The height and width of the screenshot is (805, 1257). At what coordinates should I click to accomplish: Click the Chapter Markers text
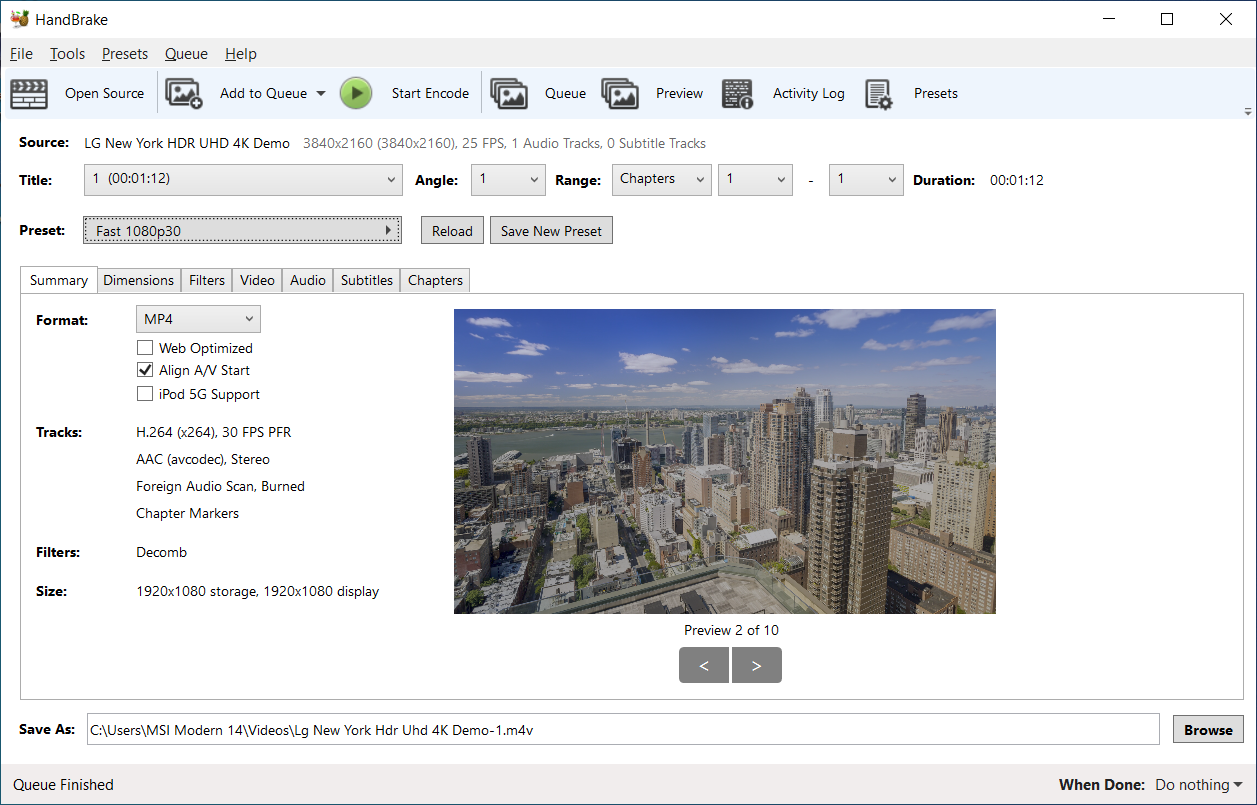point(188,513)
